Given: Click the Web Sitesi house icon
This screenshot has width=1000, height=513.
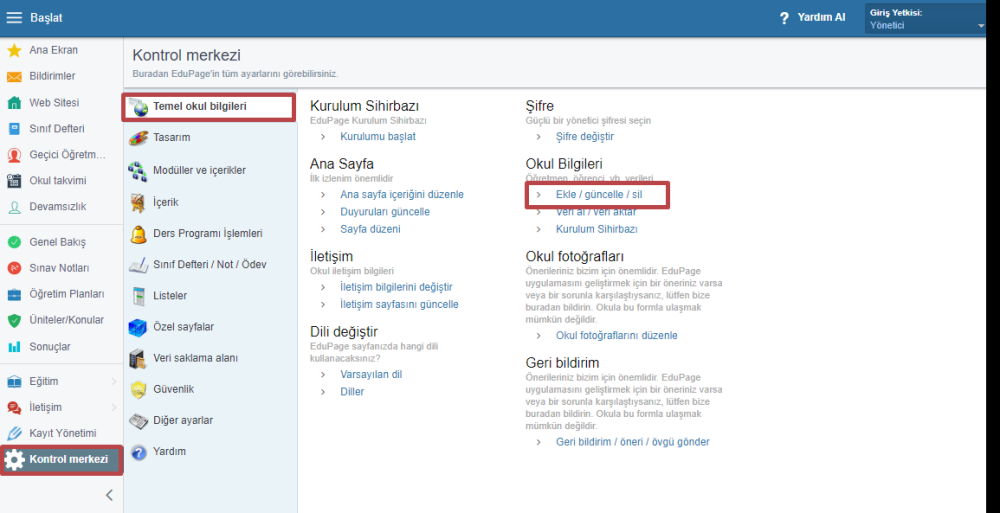Looking at the screenshot, I should 14,102.
